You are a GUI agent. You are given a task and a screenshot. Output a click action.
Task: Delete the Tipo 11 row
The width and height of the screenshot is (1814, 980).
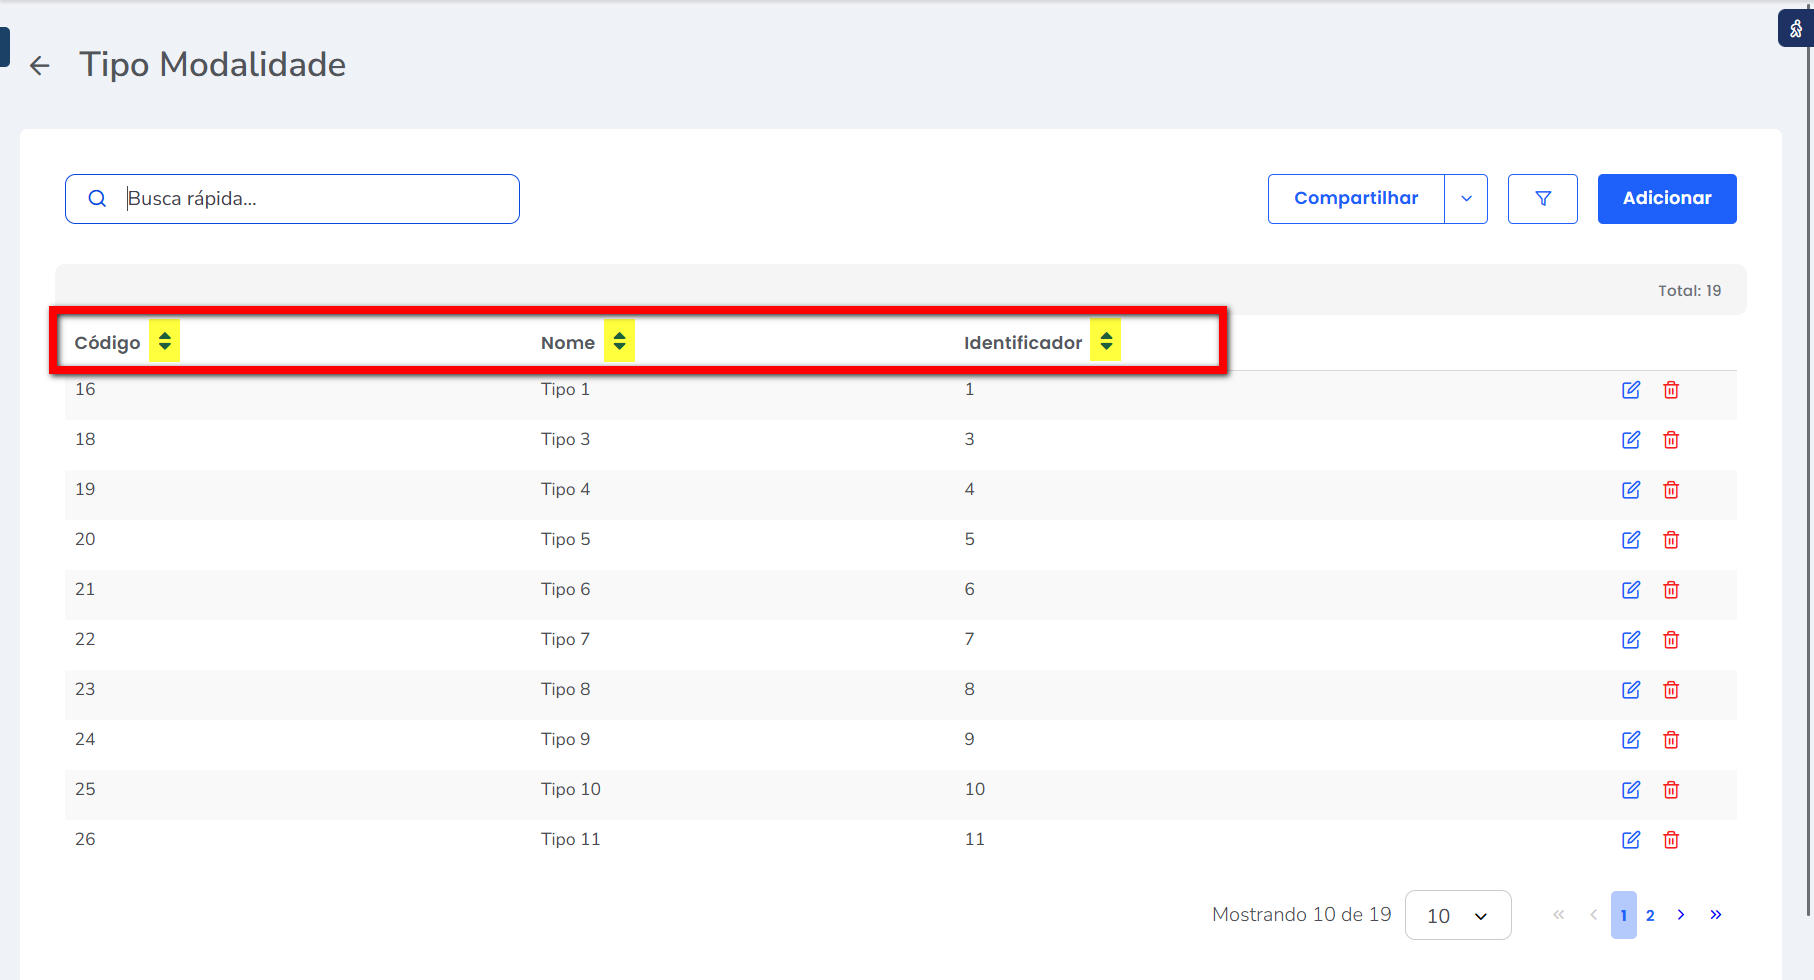(1670, 840)
